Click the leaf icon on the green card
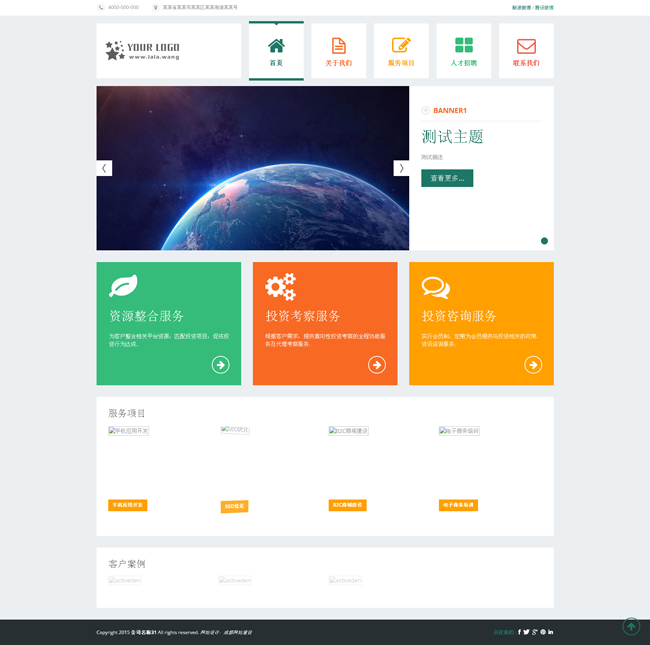This screenshot has height=645, width=650. tap(123, 286)
